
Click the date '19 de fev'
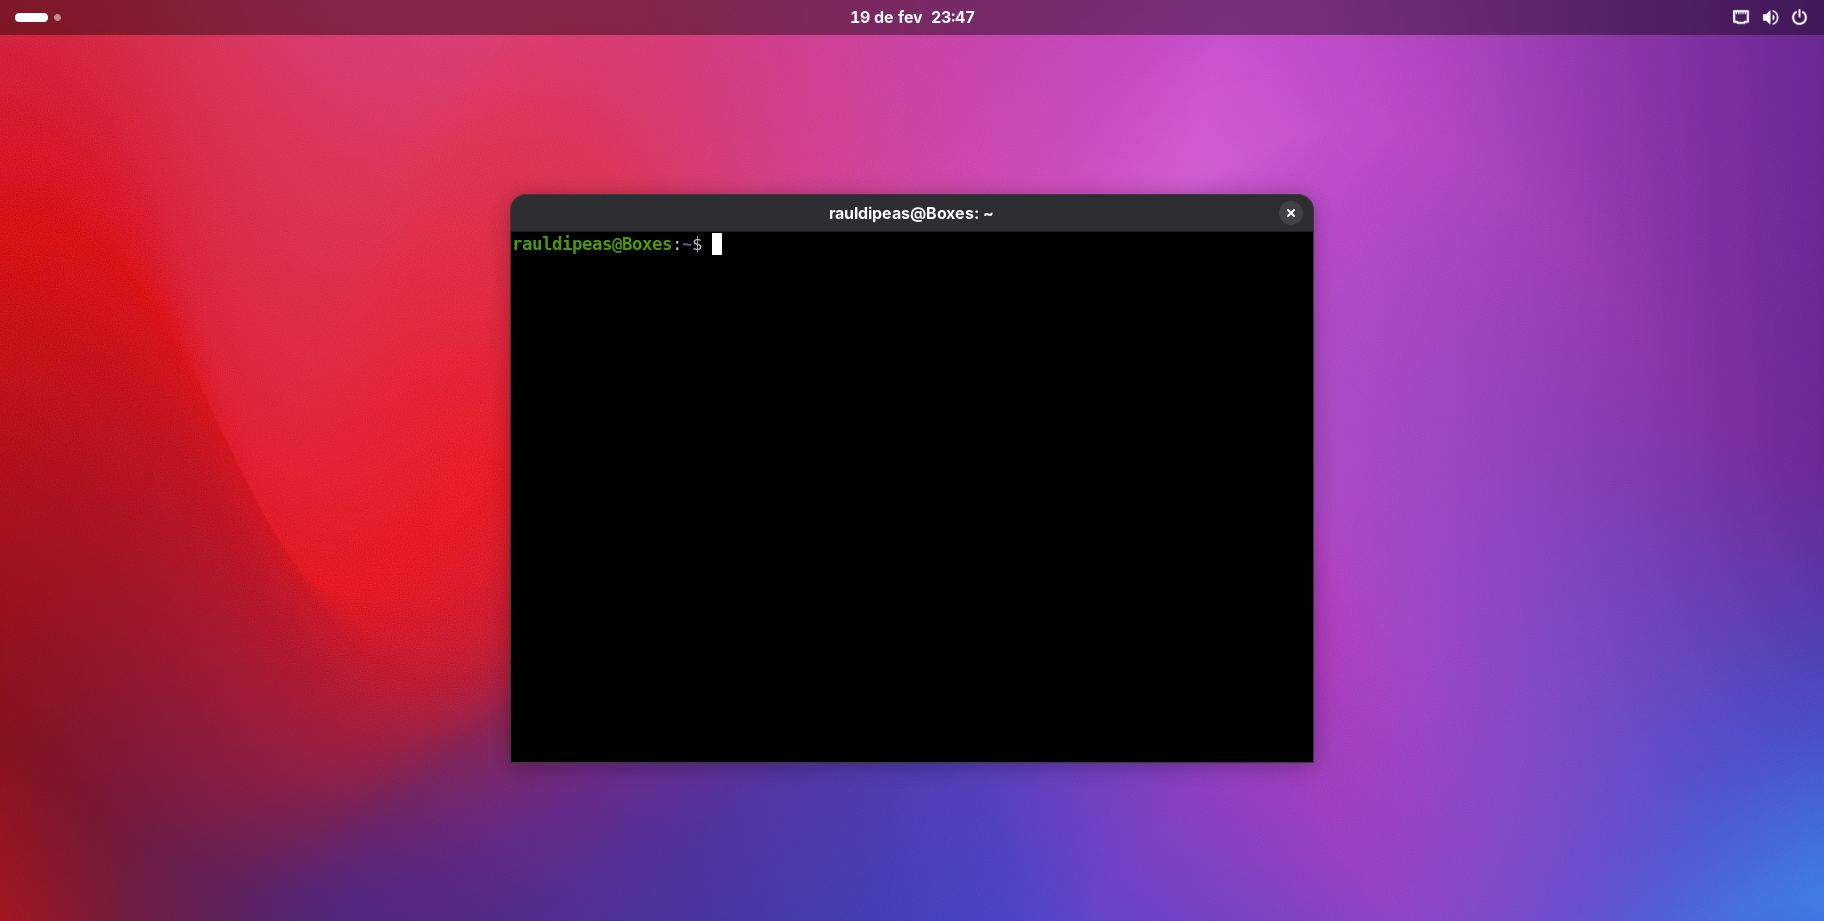(x=886, y=17)
